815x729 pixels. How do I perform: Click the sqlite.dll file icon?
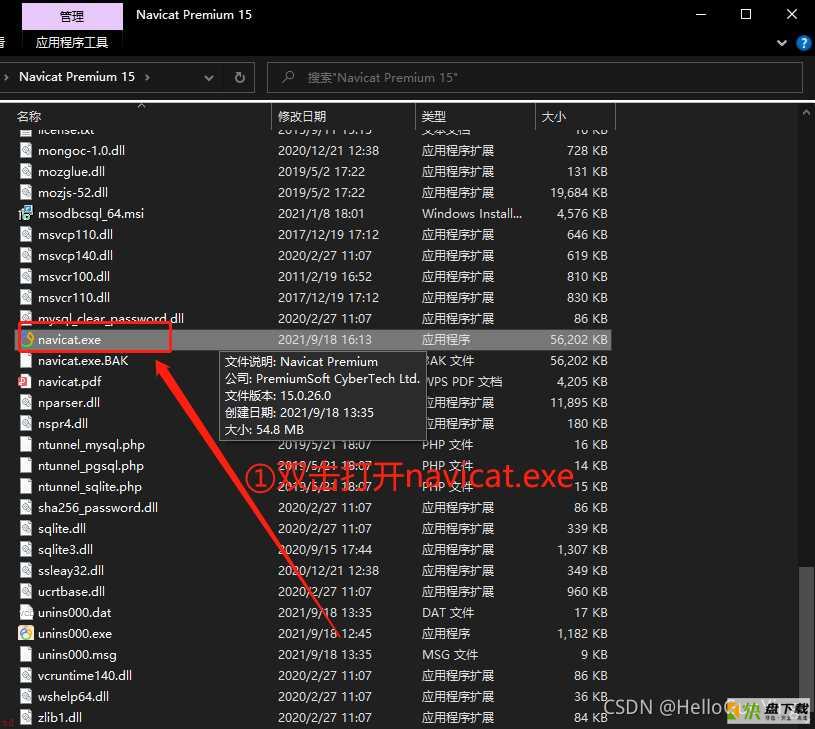pos(25,528)
